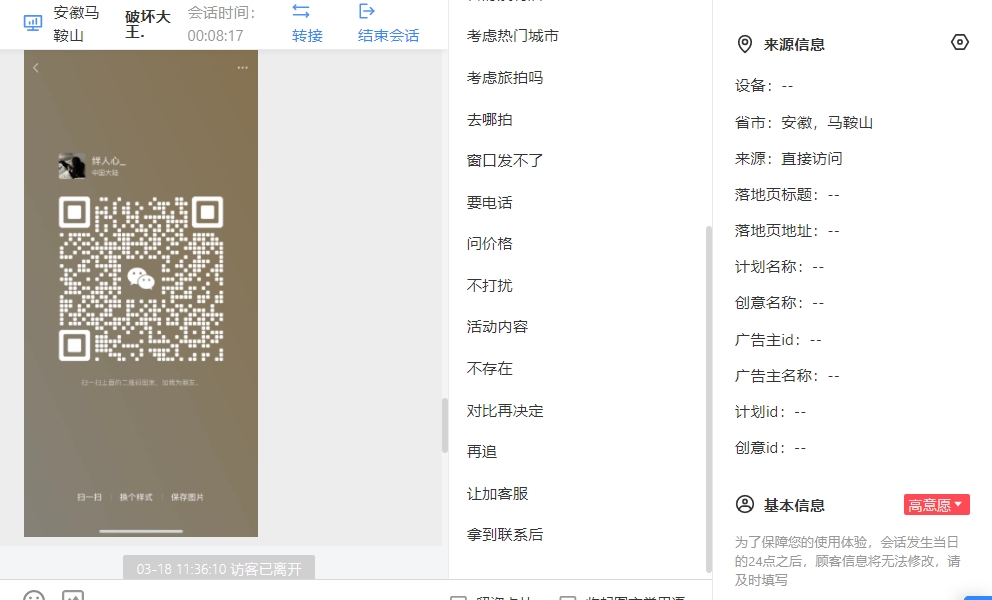
Task: Open the emoji picker icon
Action: point(34,595)
